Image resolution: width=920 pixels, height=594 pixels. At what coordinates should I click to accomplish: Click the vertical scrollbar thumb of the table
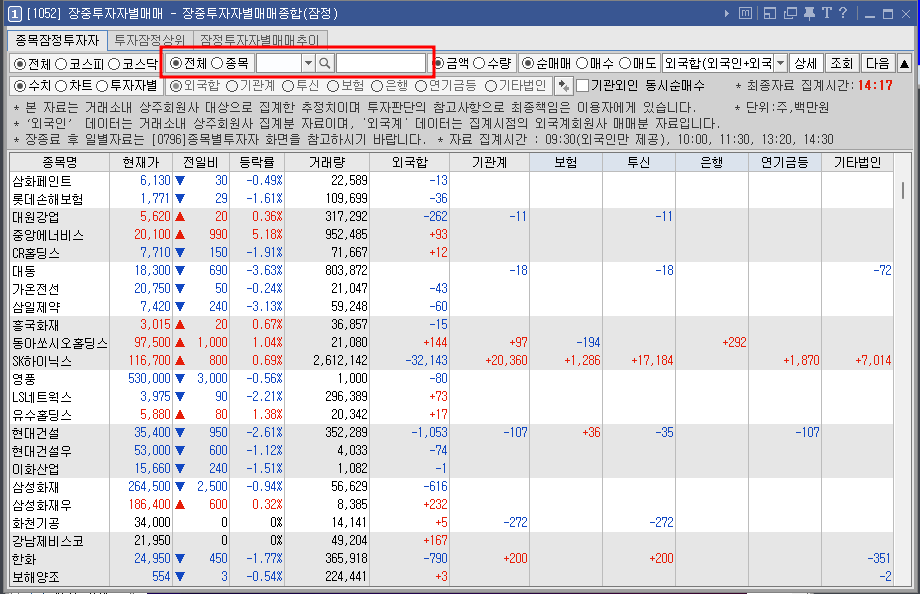point(902,190)
